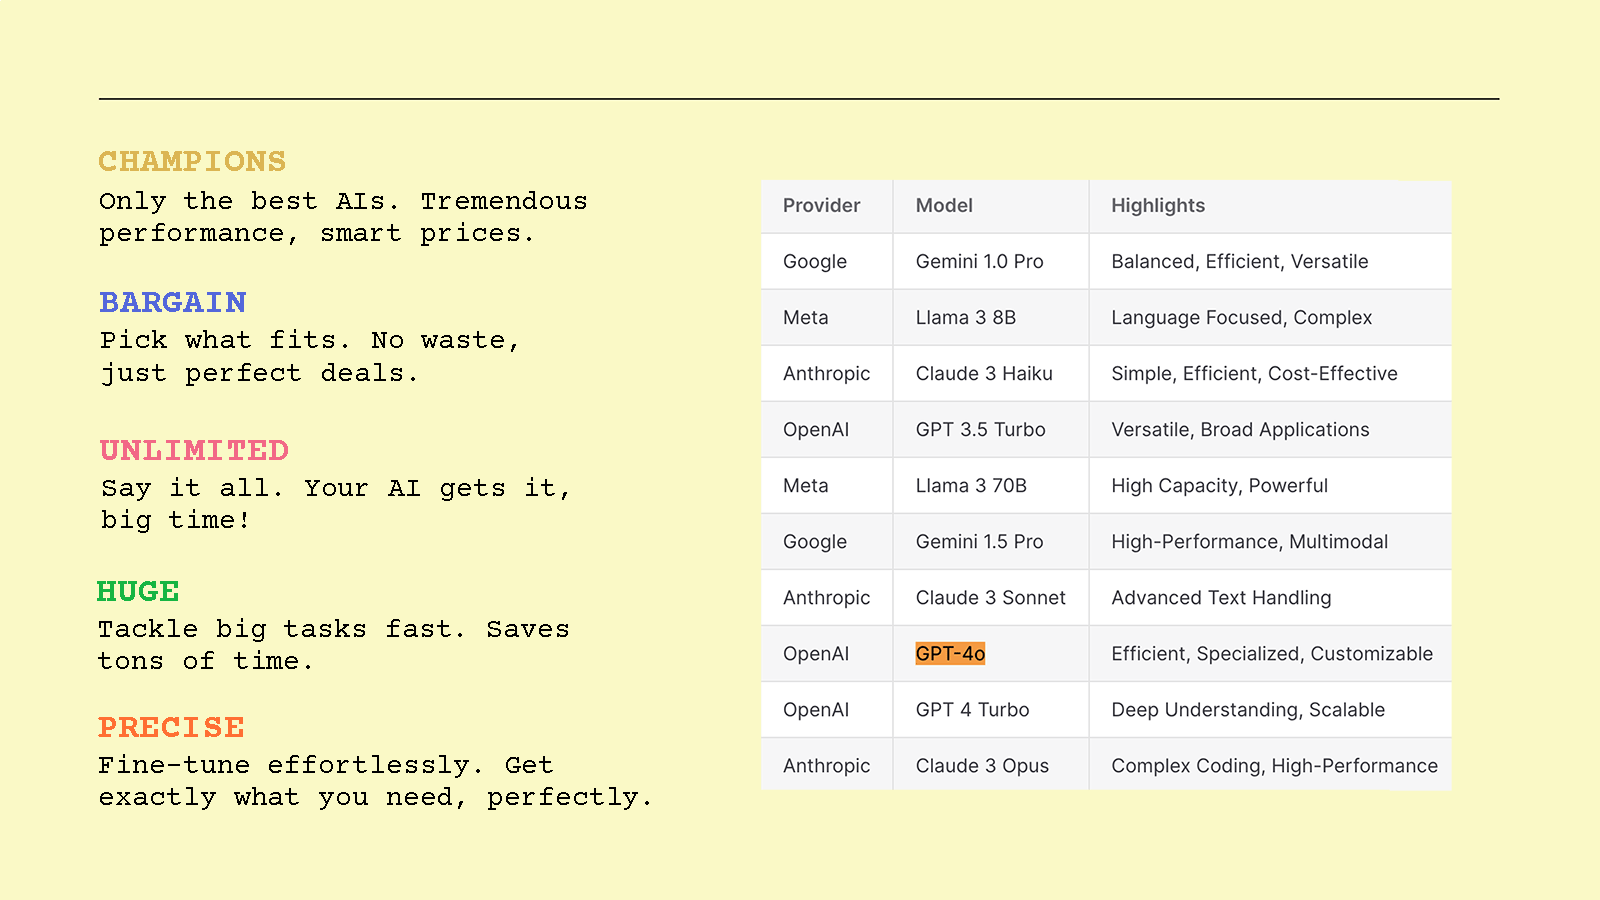Click 'Fine-tune effortlessly' description text

pos(375,781)
